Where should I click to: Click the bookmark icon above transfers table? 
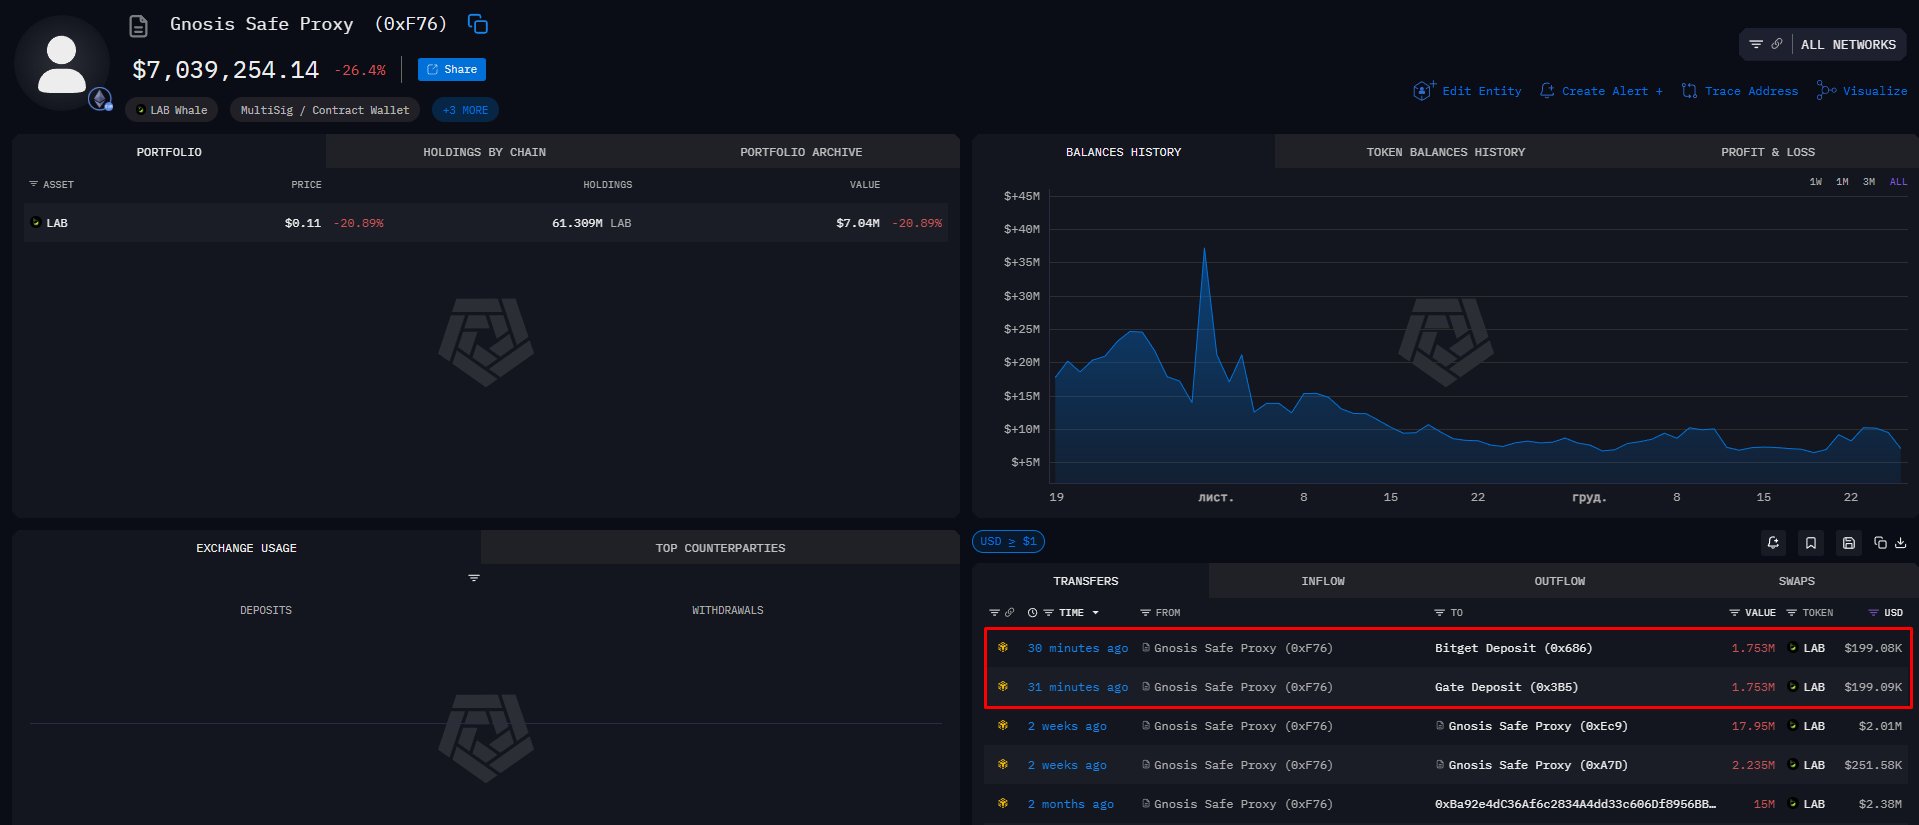pyautogui.click(x=1811, y=543)
